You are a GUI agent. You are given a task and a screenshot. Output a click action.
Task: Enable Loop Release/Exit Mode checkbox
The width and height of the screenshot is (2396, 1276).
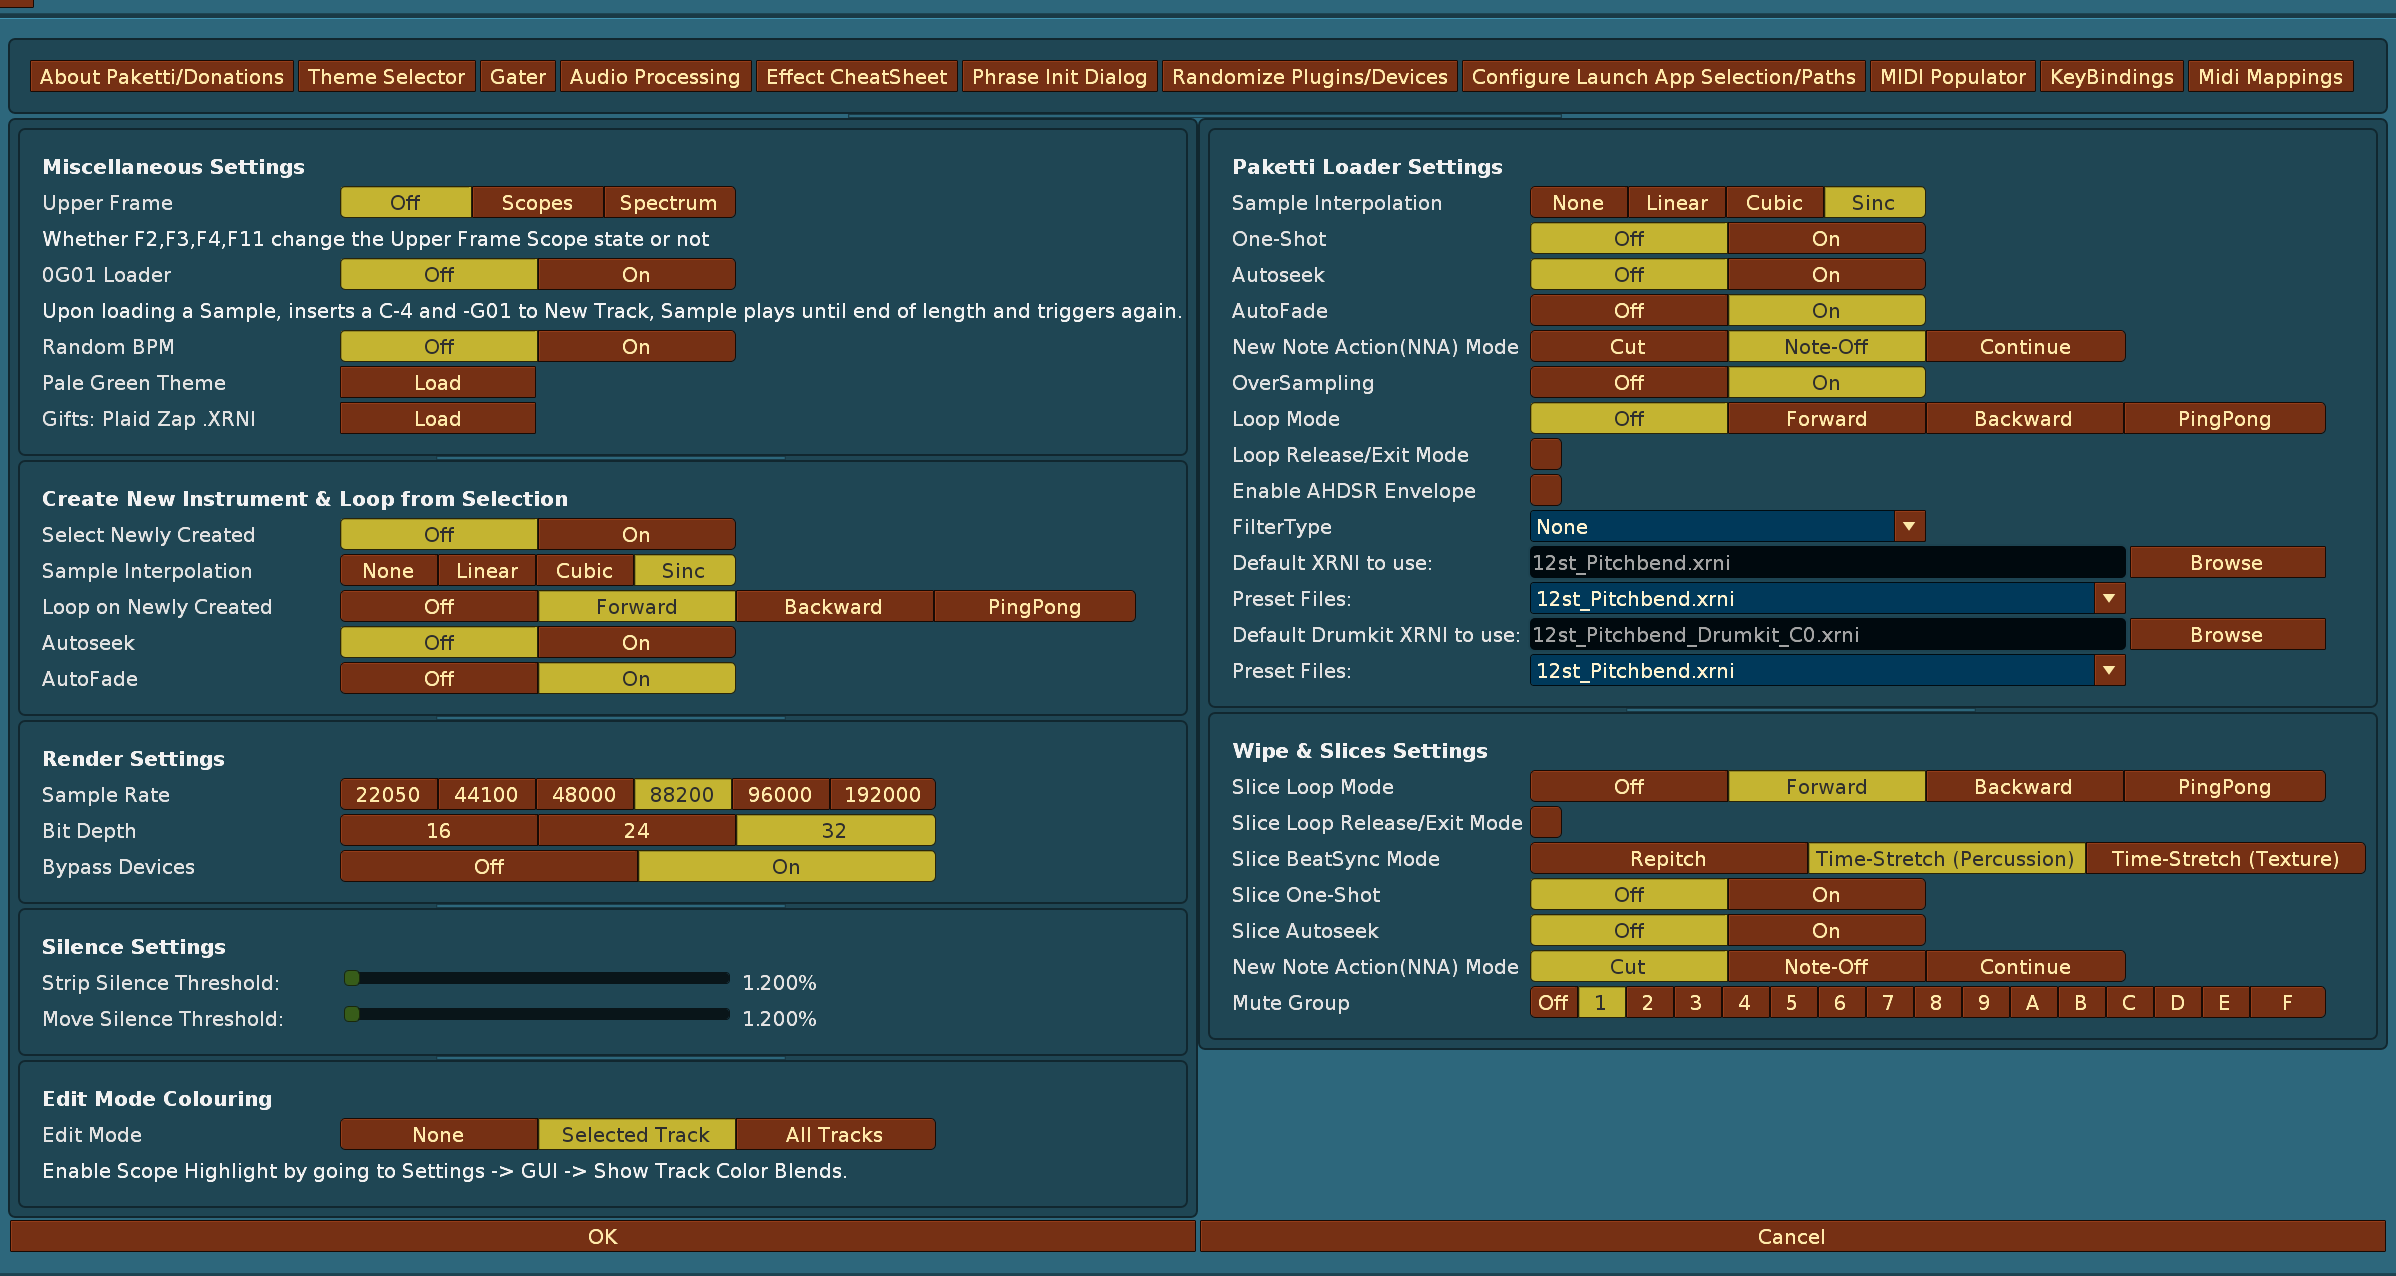[1545, 454]
